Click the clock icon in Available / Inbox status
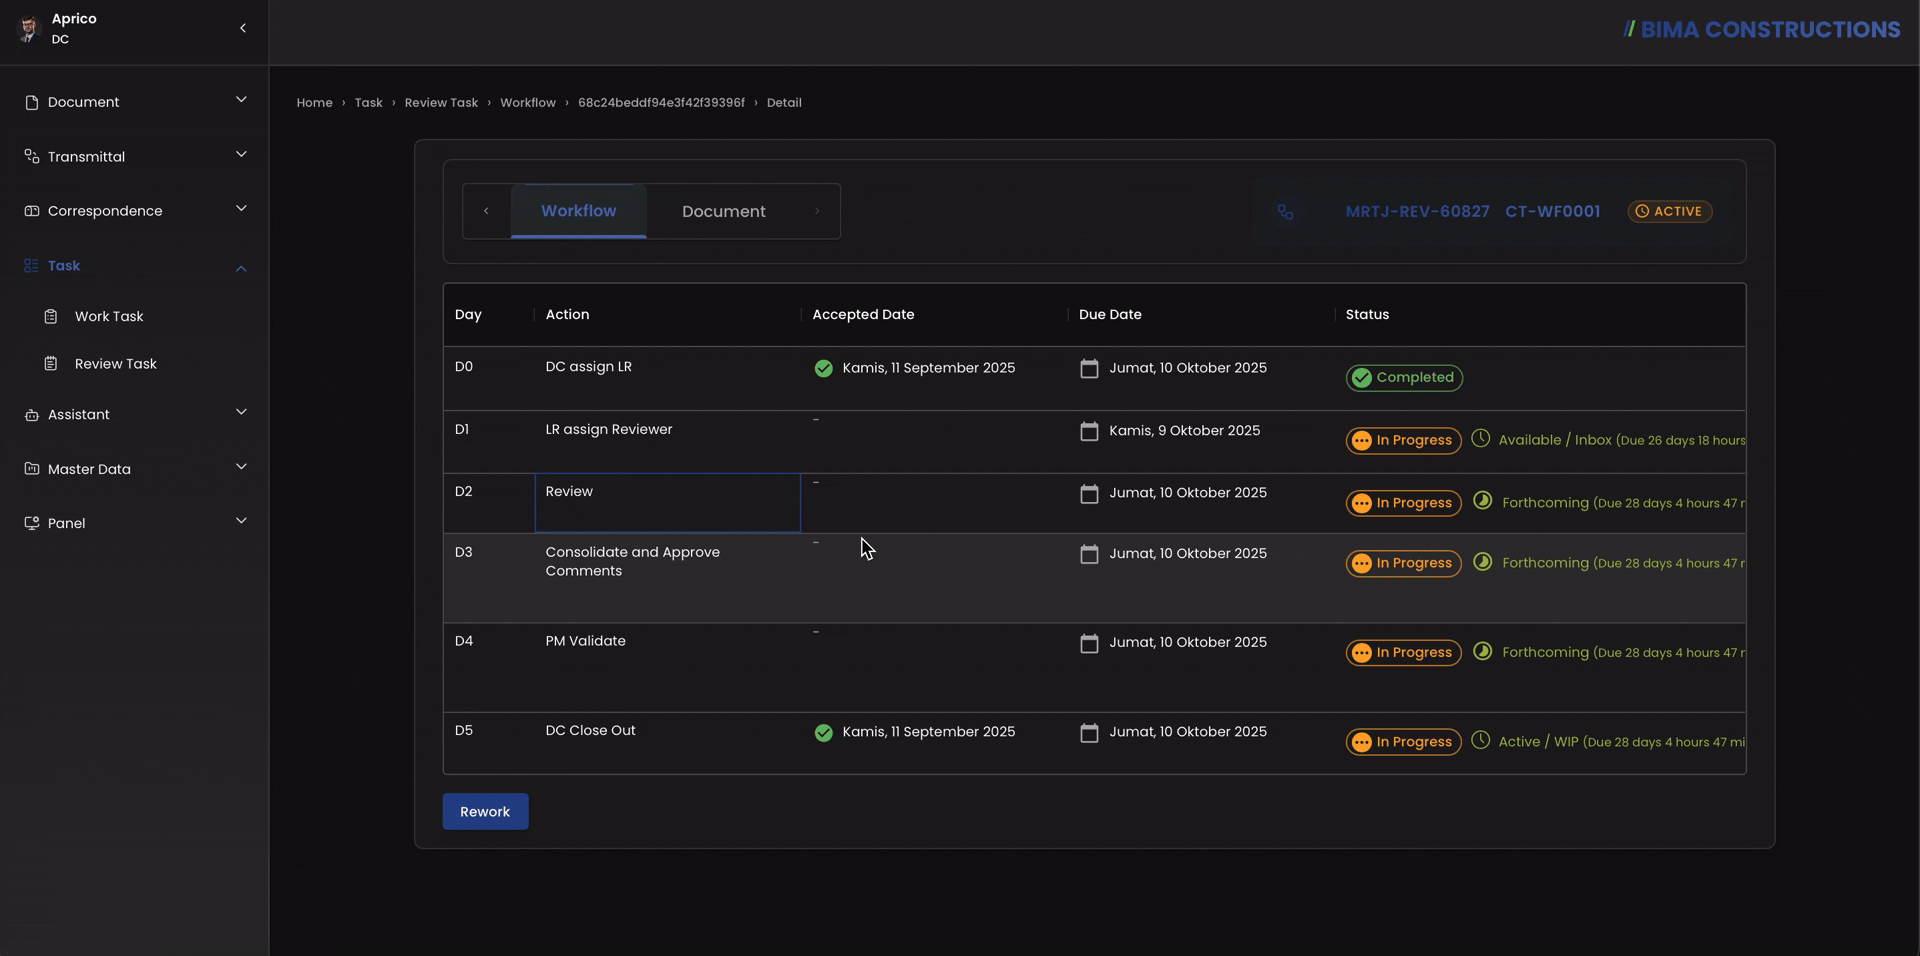The image size is (1920, 956). click(x=1480, y=438)
